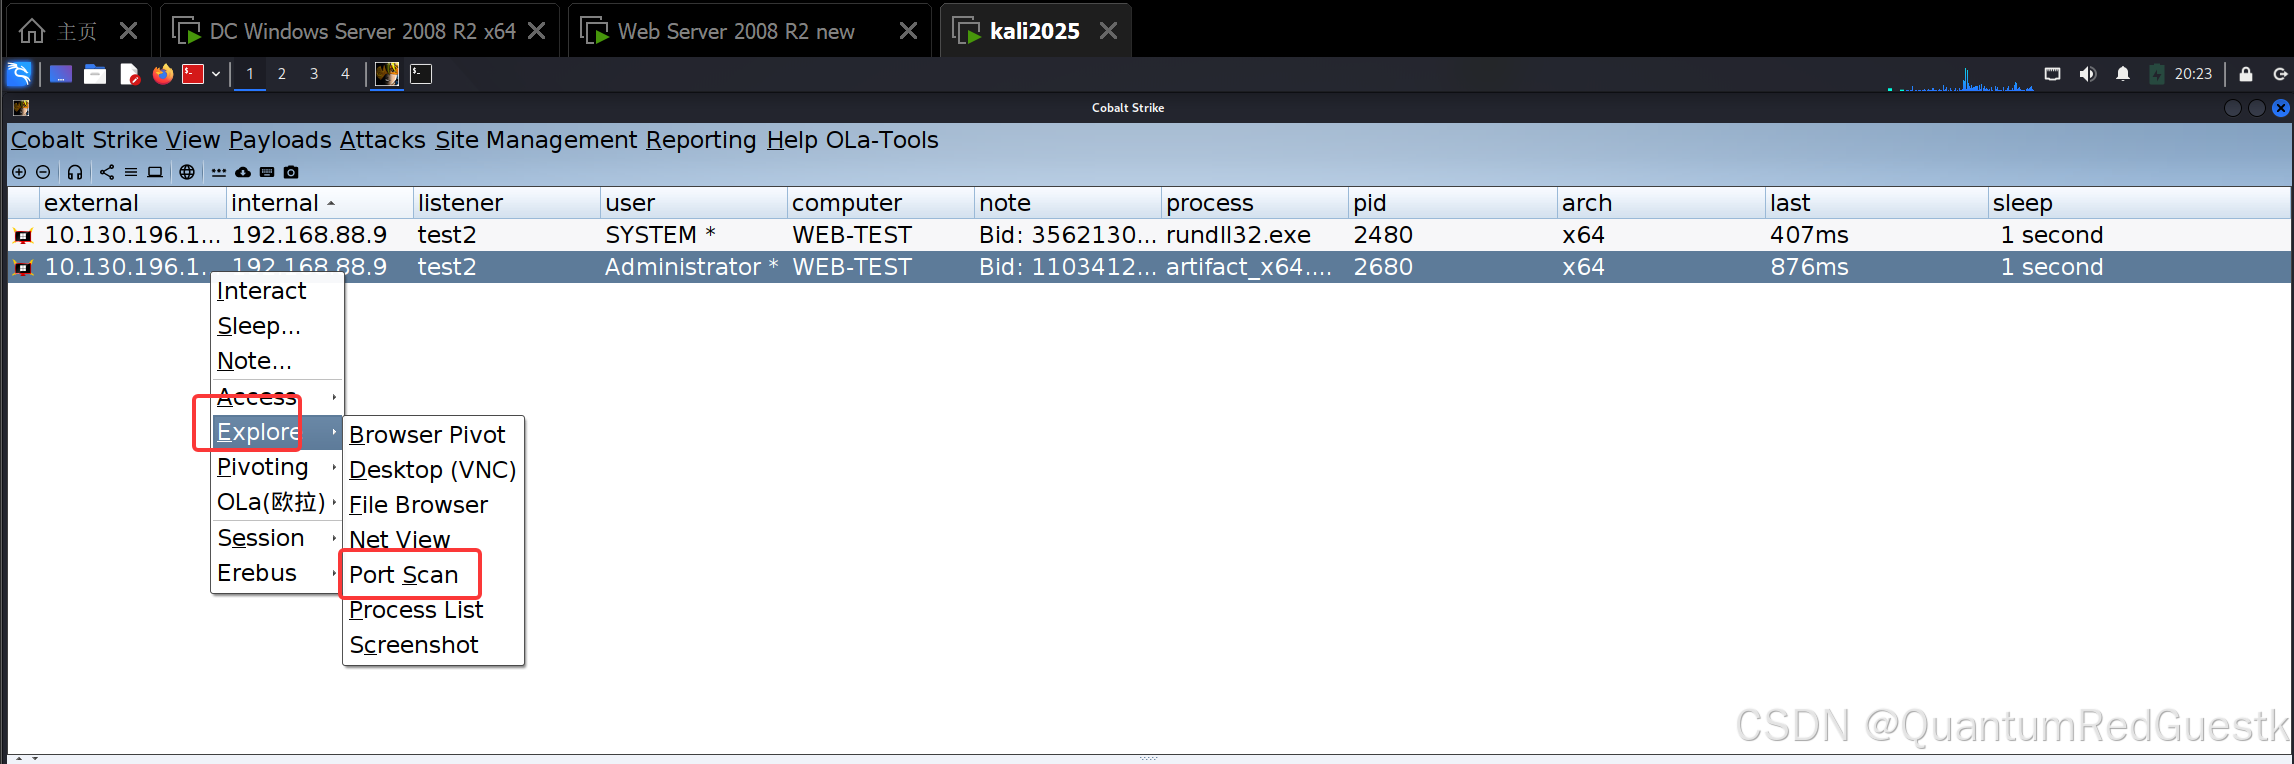
Task: Open the Help menu
Action: (x=792, y=140)
